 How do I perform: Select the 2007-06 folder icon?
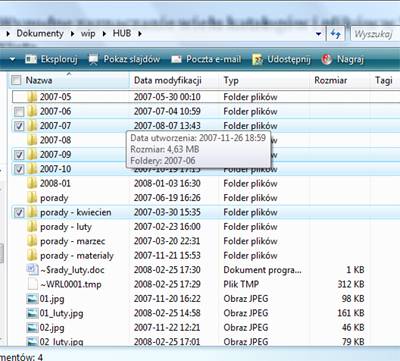pos(32,111)
